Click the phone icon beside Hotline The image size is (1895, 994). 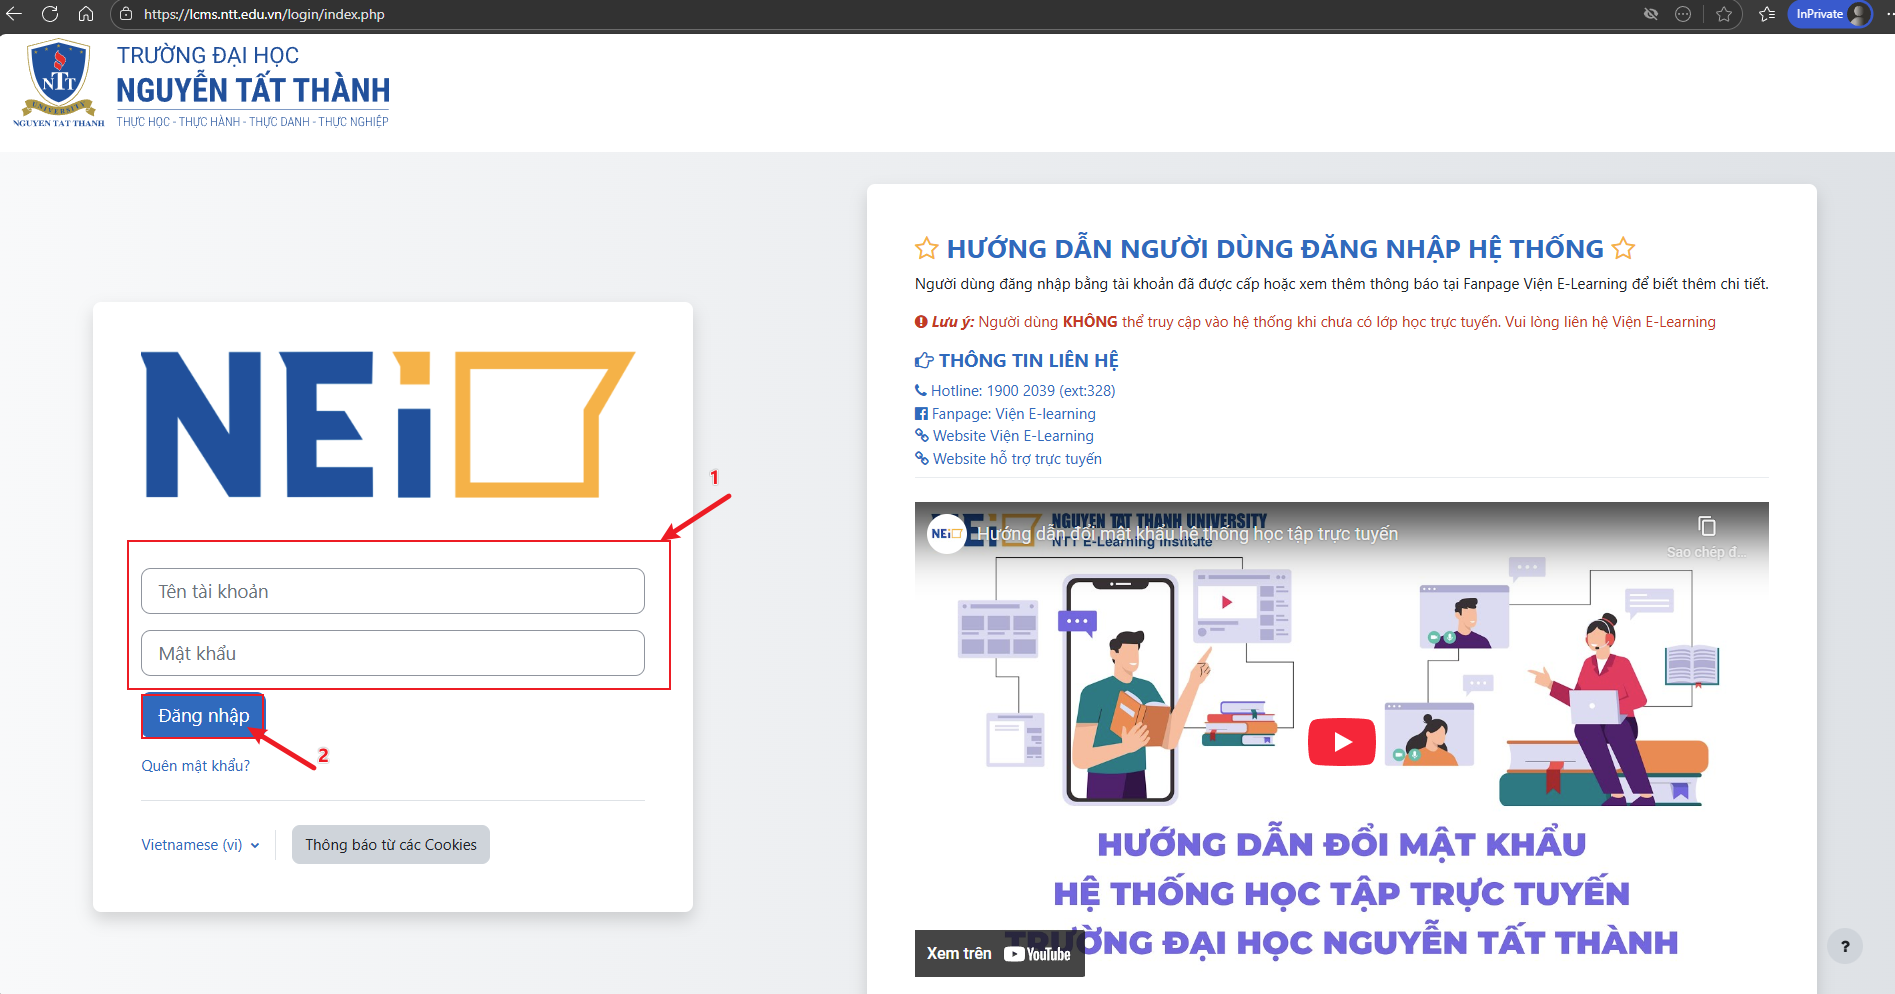pyautogui.click(x=921, y=391)
